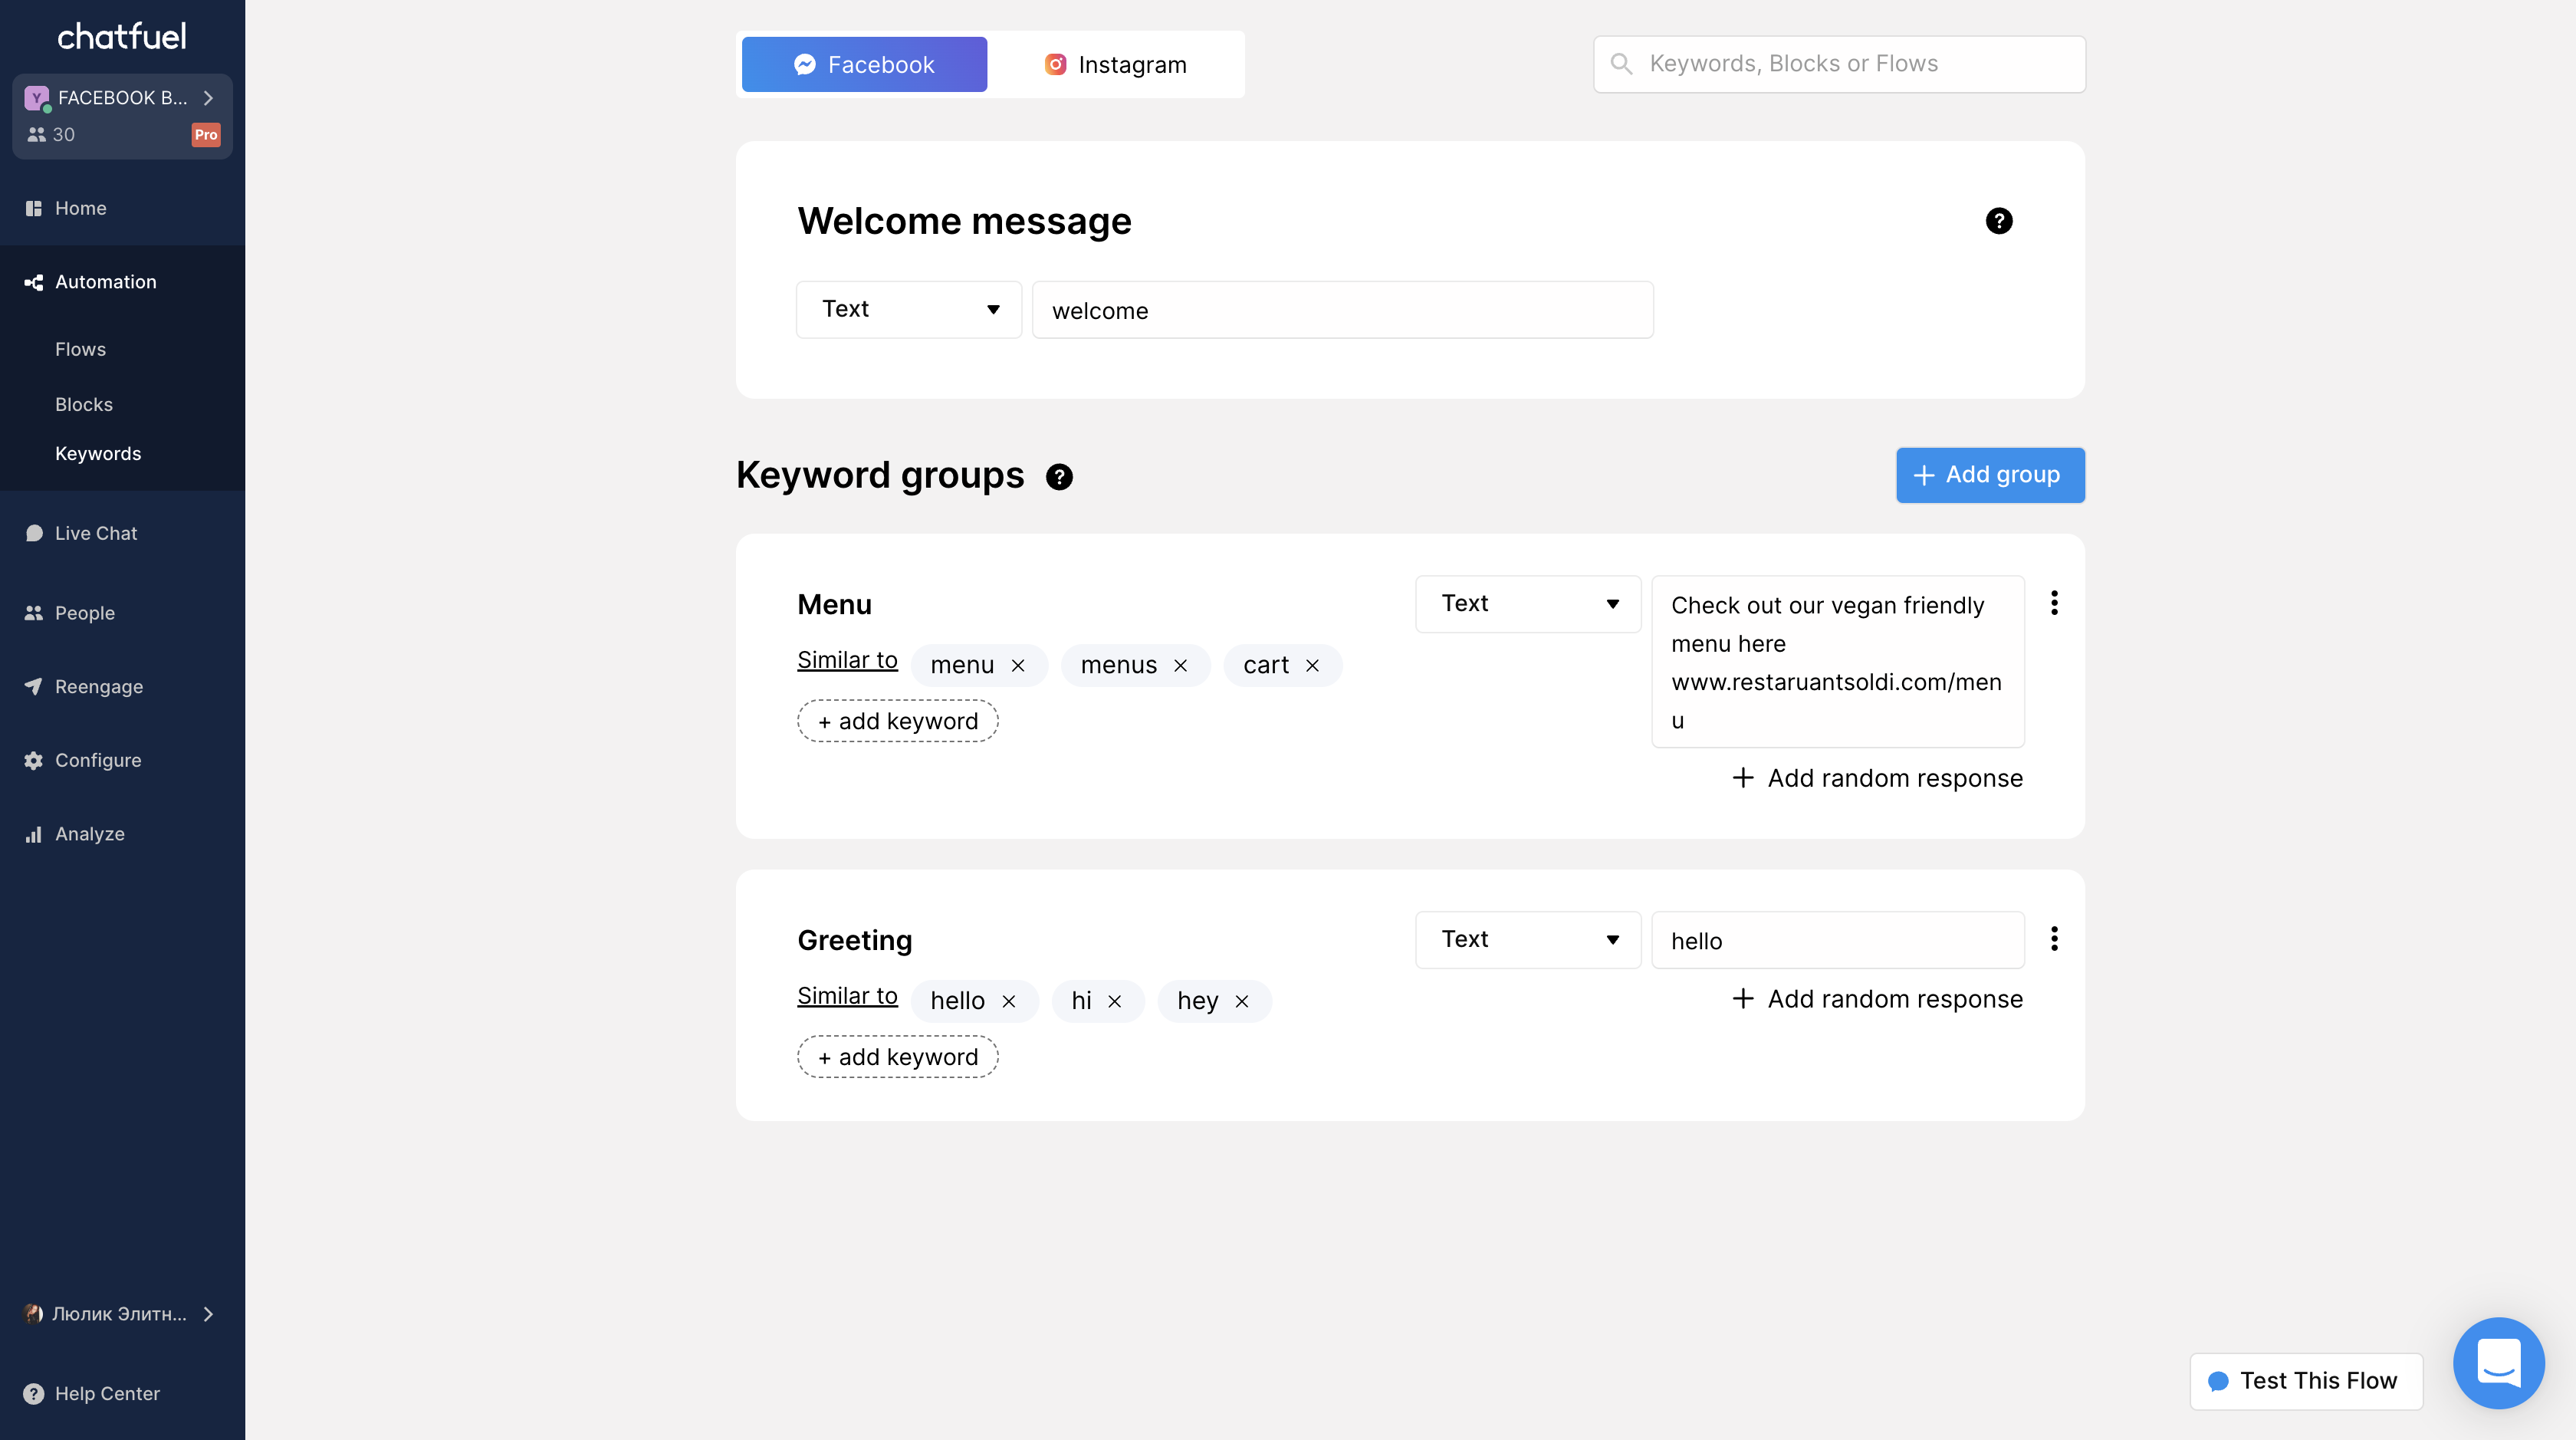The height and width of the screenshot is (1440, 2576).
Task: Go to the Reengage section
Action: tap(98, 687)
